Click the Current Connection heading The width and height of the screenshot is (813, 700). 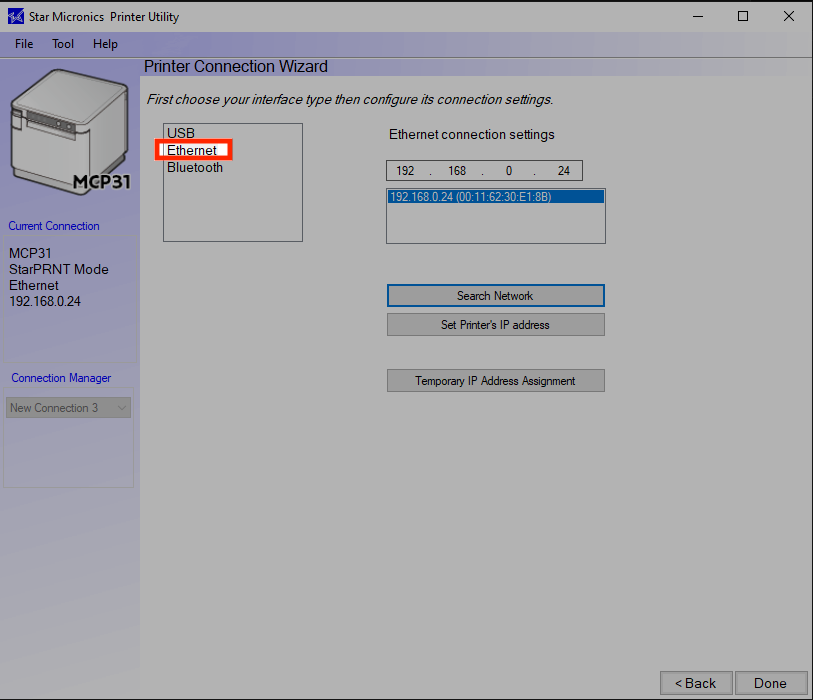pos(53,226)
